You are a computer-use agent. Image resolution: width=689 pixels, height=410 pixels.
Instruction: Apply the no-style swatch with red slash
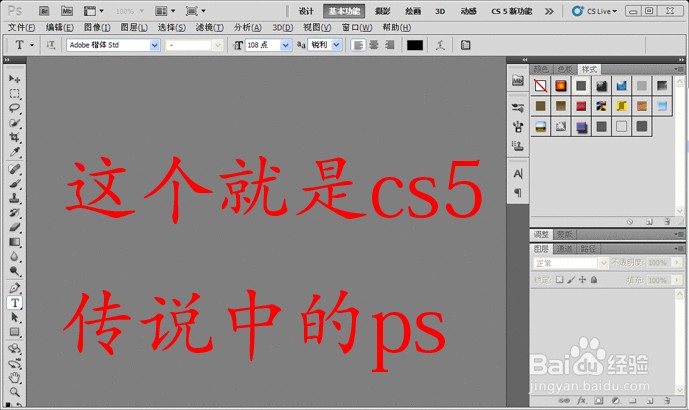(x=540, y=85)
